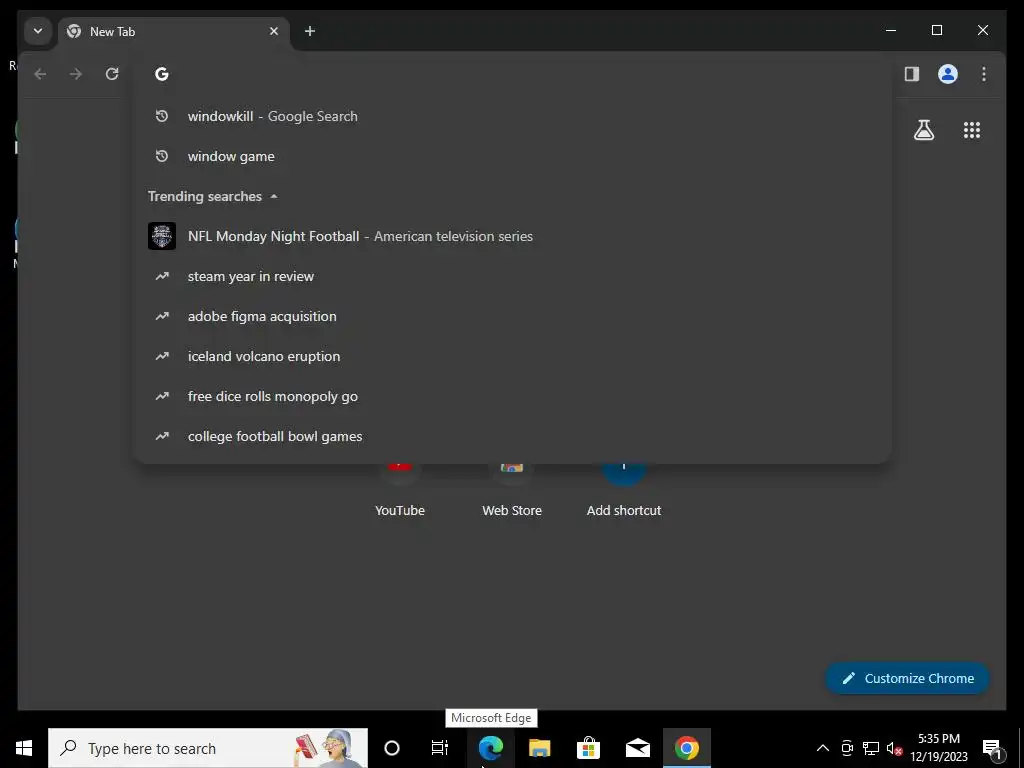1024x768 pixels.
Task: Click history icon beside window game
Action: [x=162, y=156]
